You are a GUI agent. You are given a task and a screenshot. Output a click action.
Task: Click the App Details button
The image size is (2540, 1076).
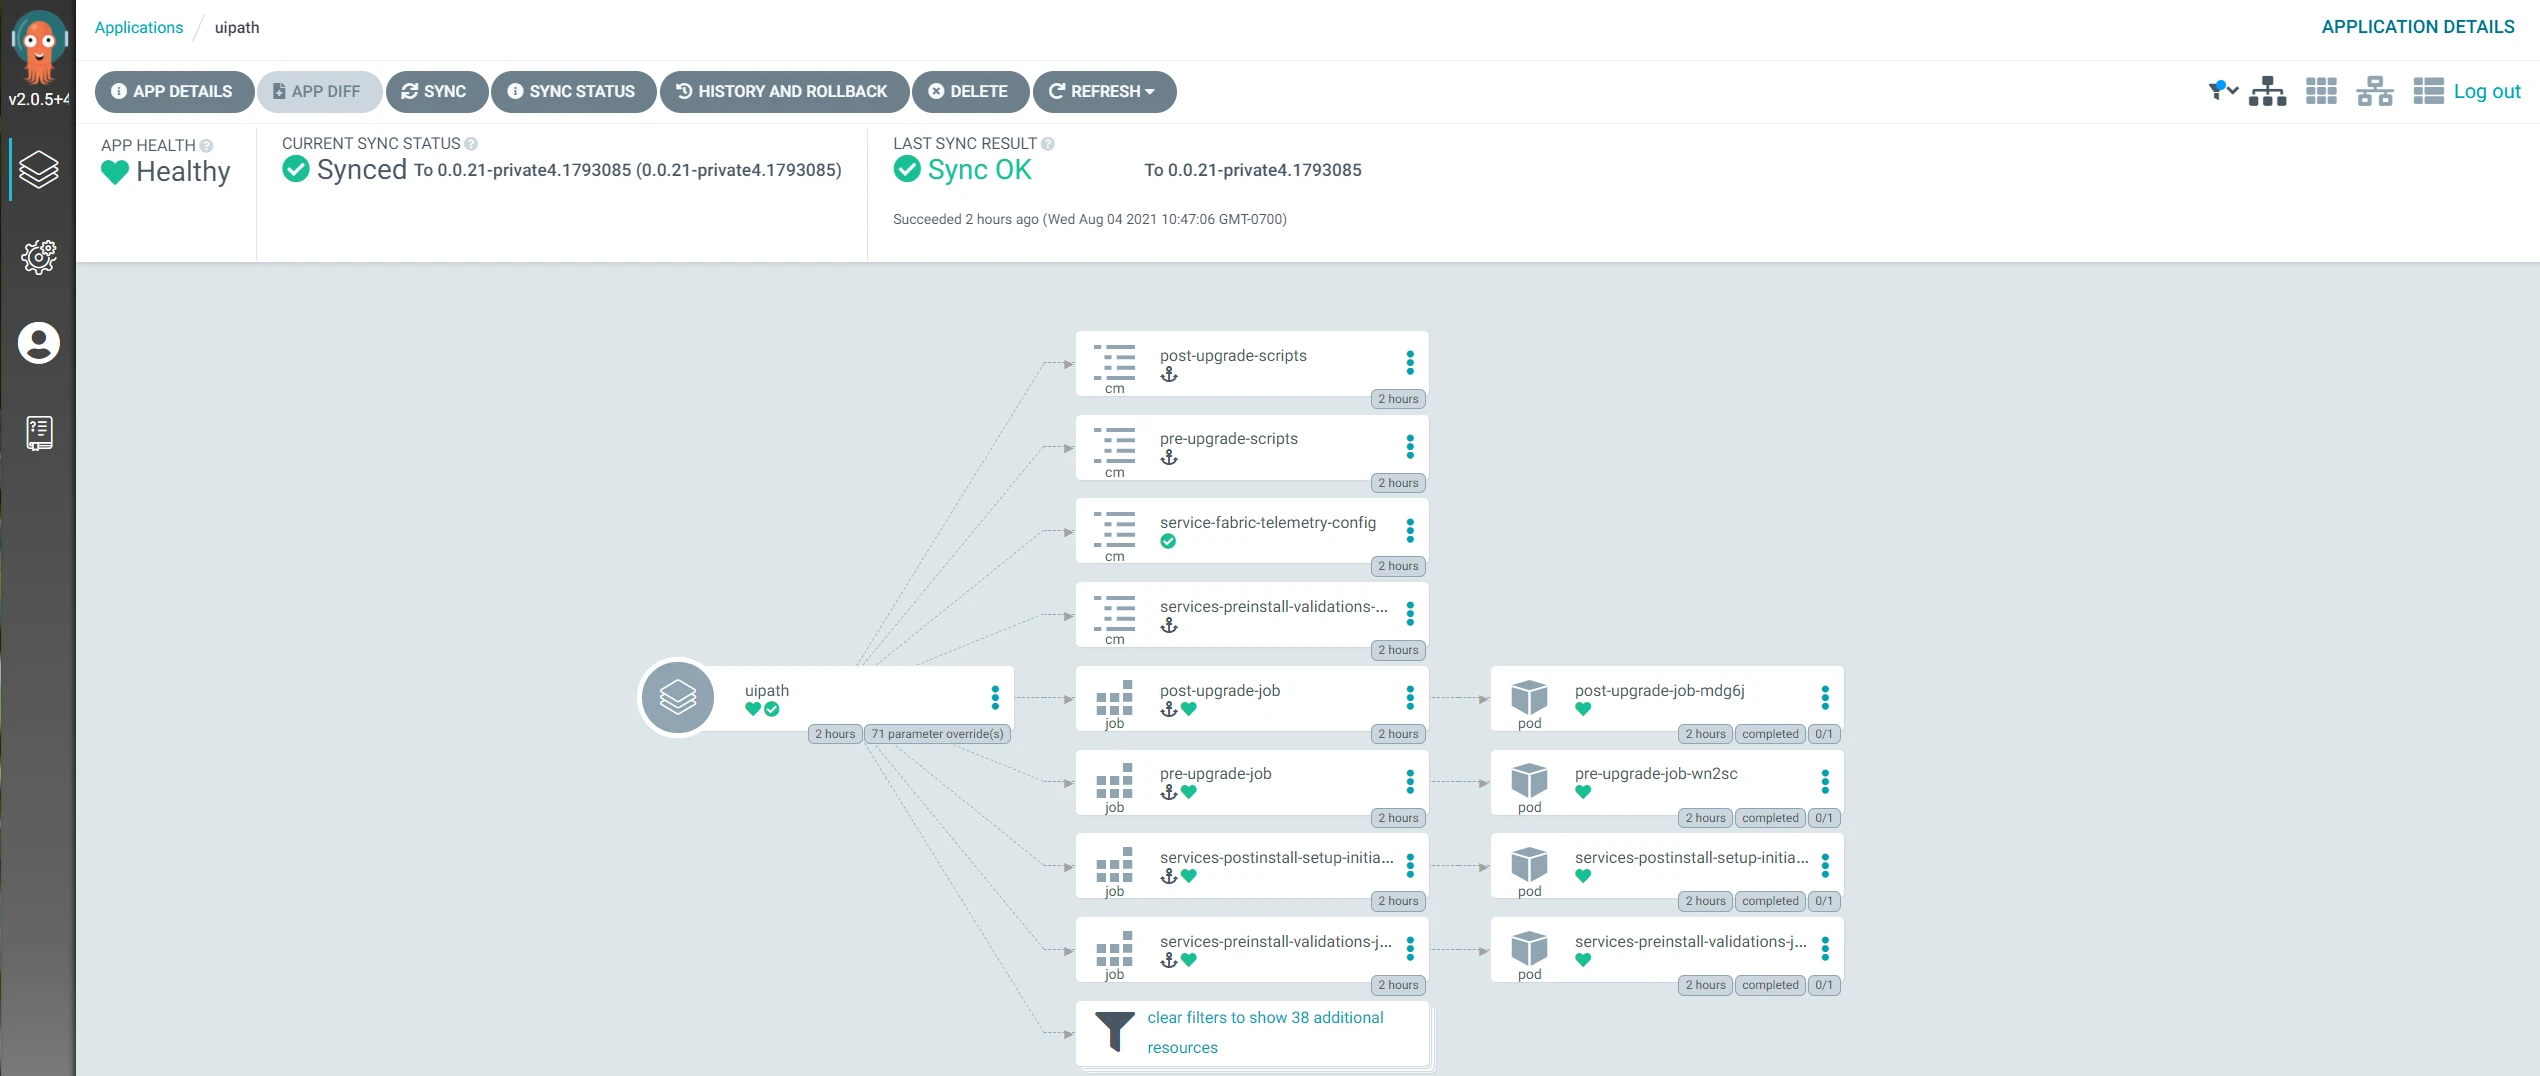coord(174,91)
